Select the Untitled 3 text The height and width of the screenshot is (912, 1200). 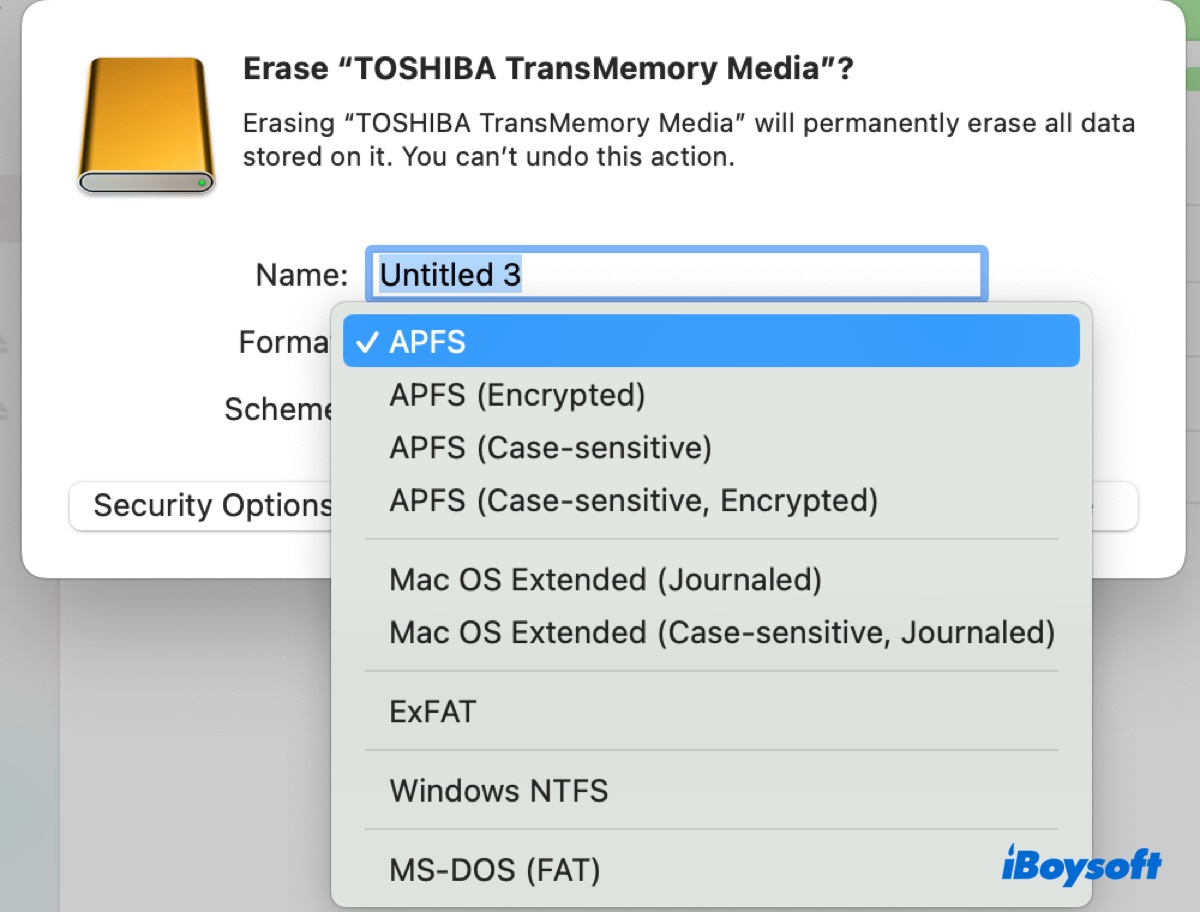click(x=448, y=274)
